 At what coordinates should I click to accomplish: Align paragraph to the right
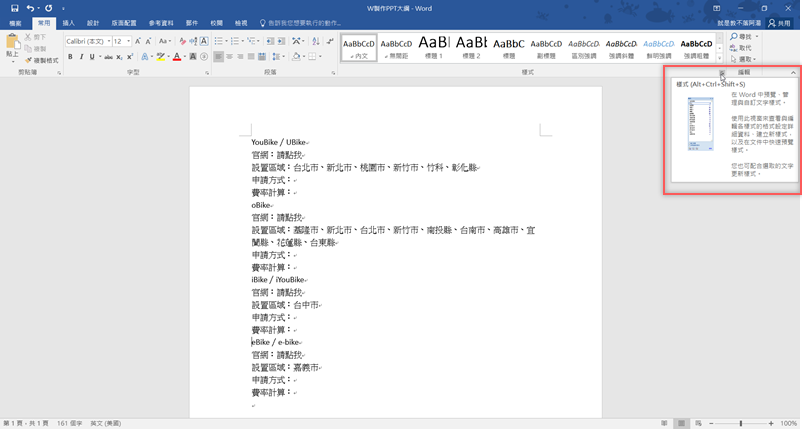point(240,57)
